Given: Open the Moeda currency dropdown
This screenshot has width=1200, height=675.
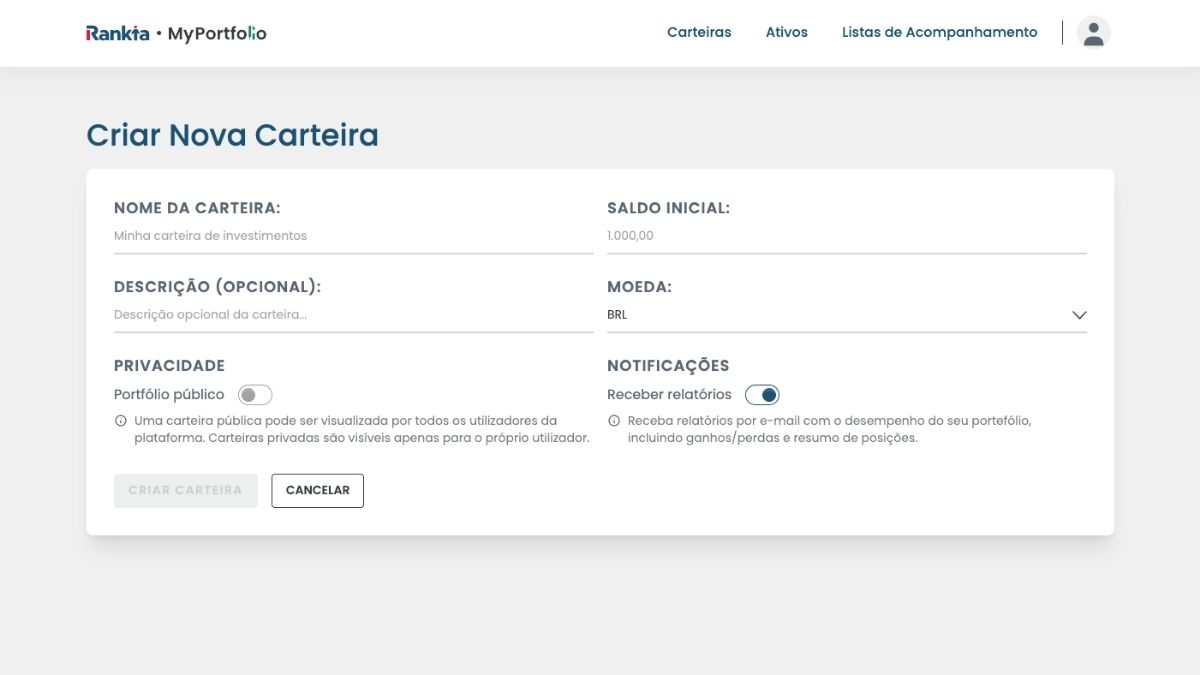Looking at the screenshot, I should (x=846, y=314).
